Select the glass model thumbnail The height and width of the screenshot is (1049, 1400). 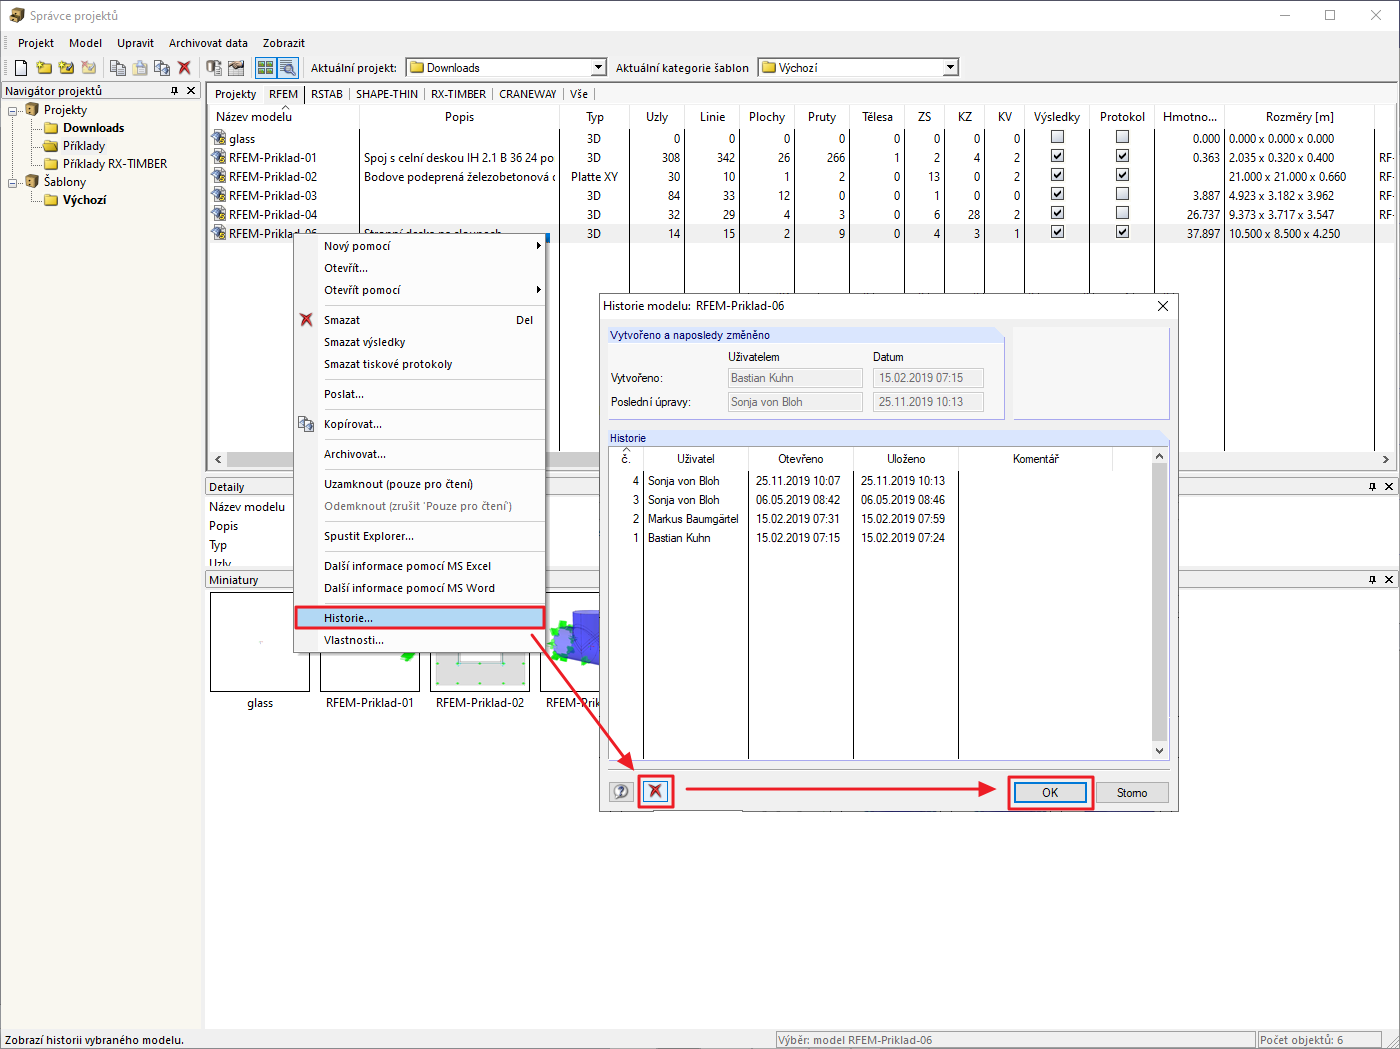(260, 642)
